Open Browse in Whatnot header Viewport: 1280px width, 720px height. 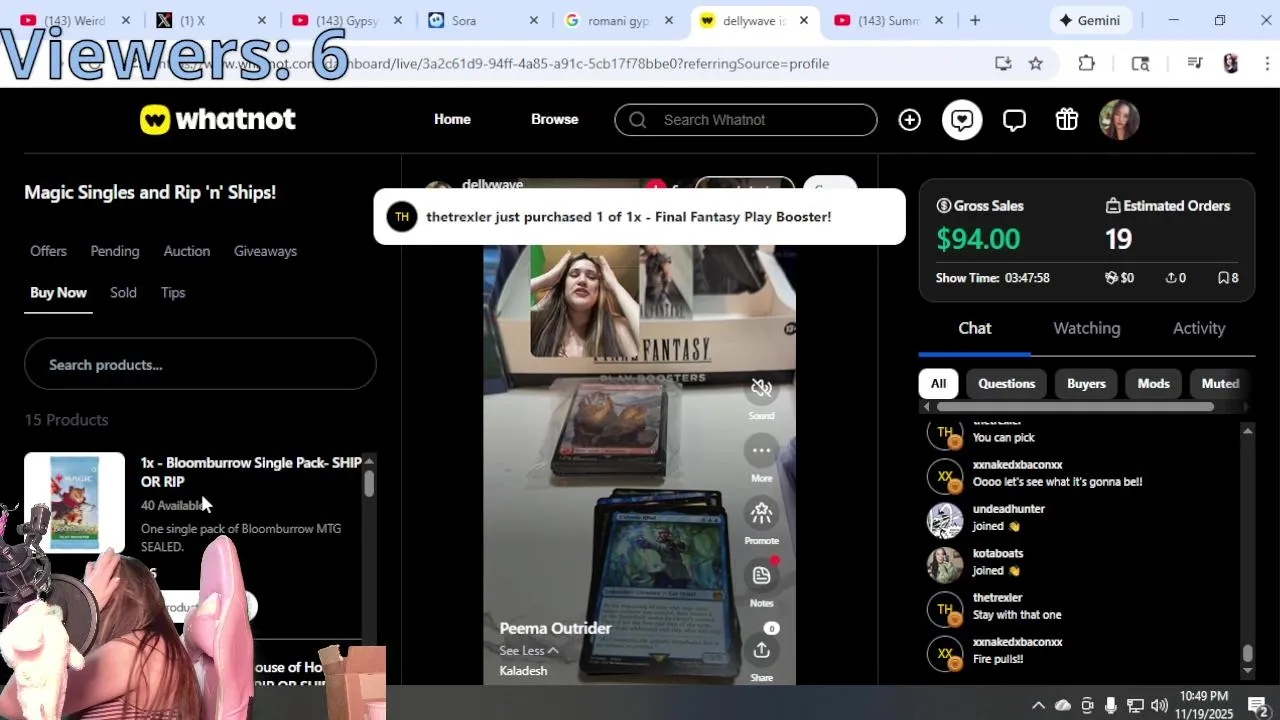(554, 120)
